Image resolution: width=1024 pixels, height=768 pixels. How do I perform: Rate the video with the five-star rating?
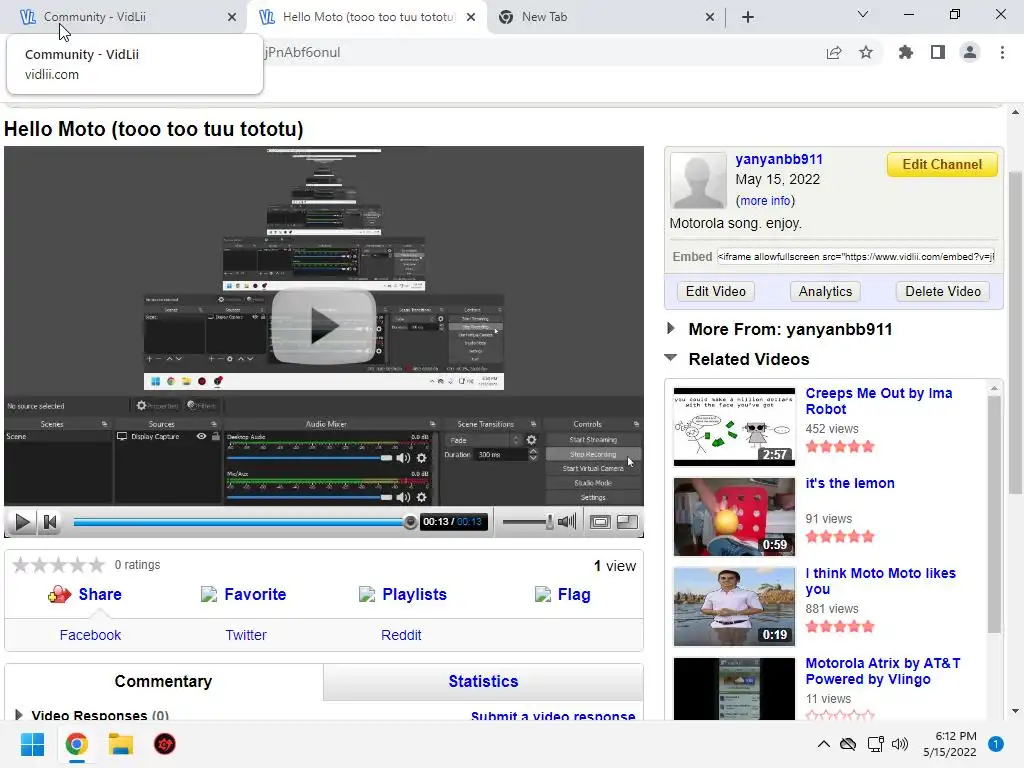[x=58, y=564]
